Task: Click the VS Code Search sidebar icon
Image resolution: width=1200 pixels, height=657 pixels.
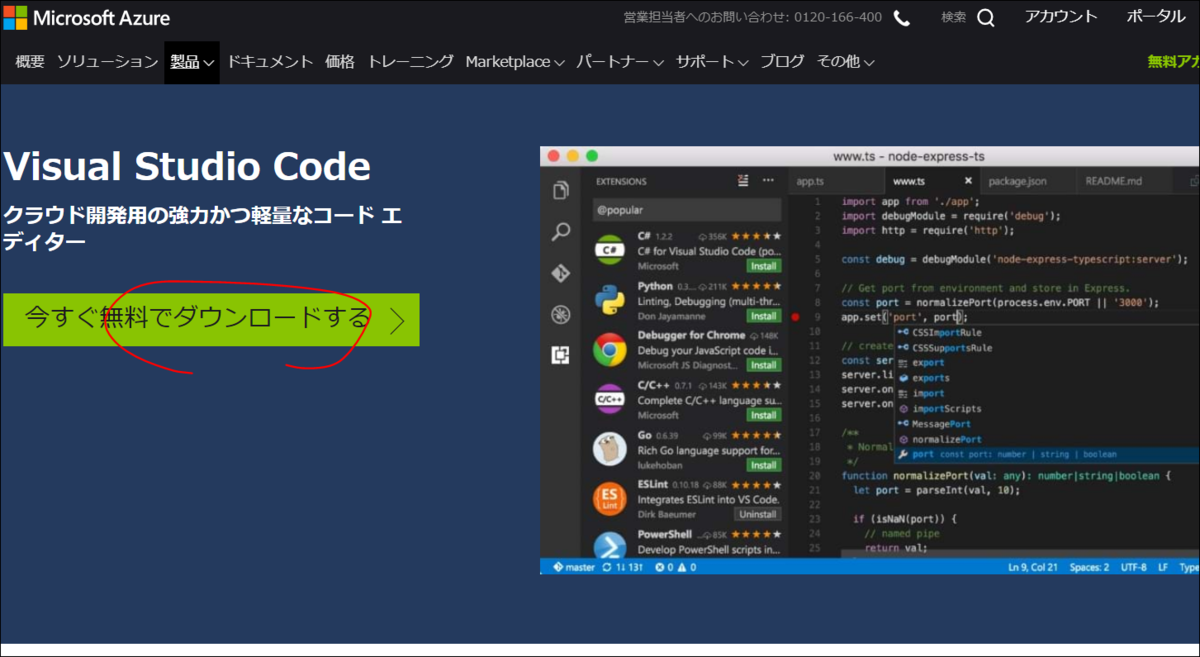Action: click(x=561, y=232)
